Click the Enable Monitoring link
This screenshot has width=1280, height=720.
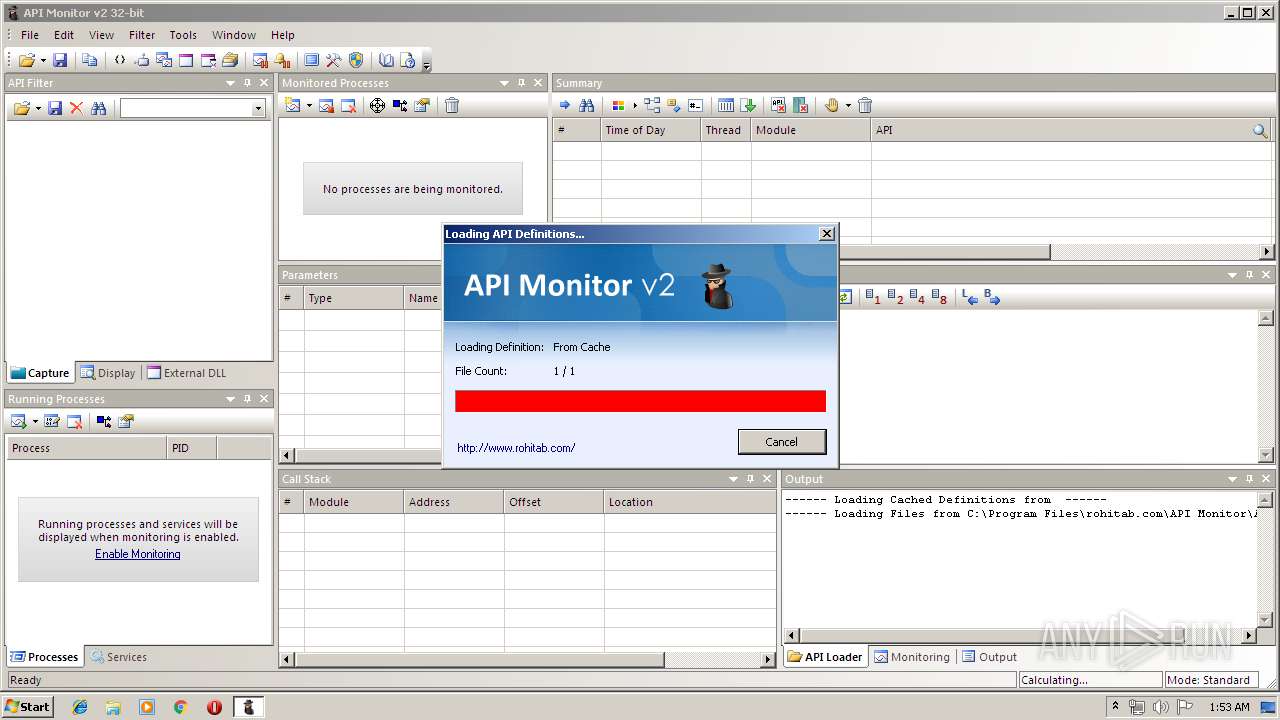[x=138, y=554]
